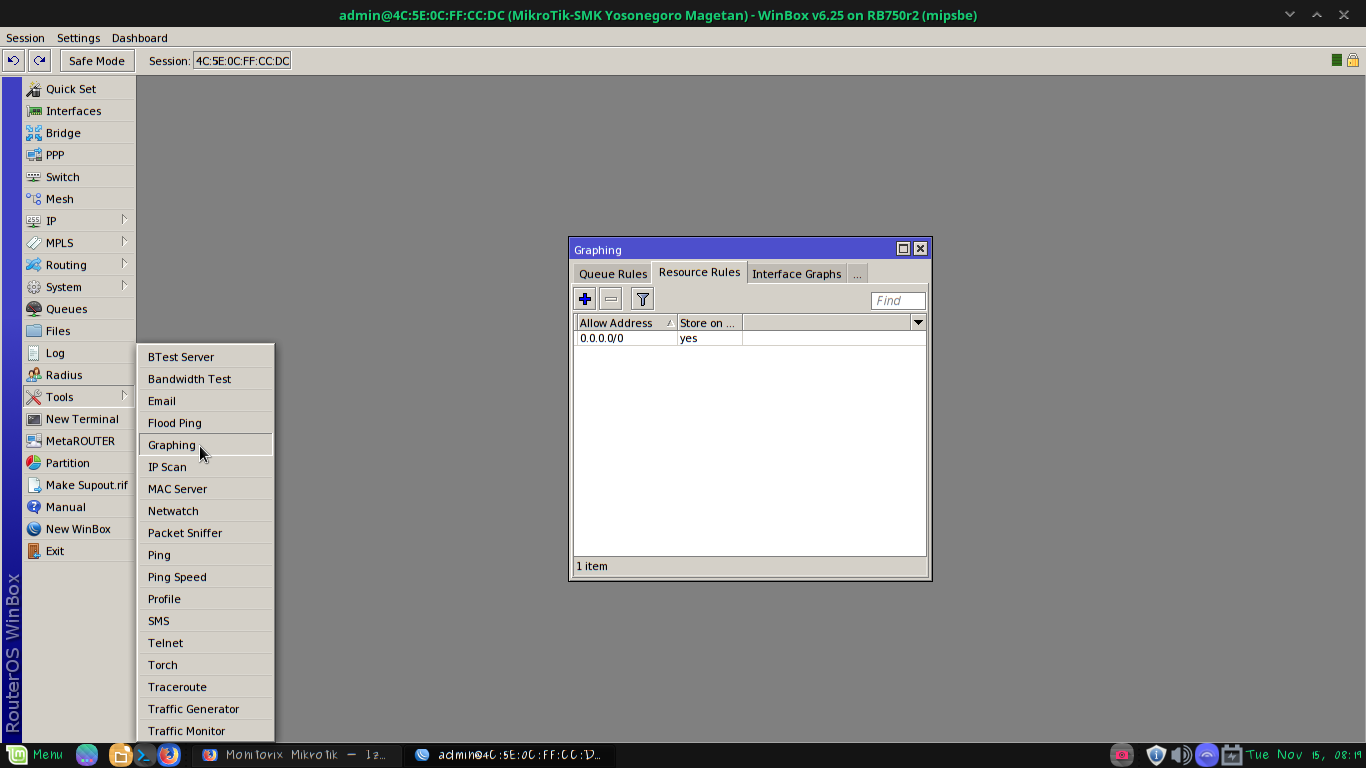Click the Find field in Graphing
Image resolution: width=1366 pixels, height=768 pixels.
click(x=898, y=300)
